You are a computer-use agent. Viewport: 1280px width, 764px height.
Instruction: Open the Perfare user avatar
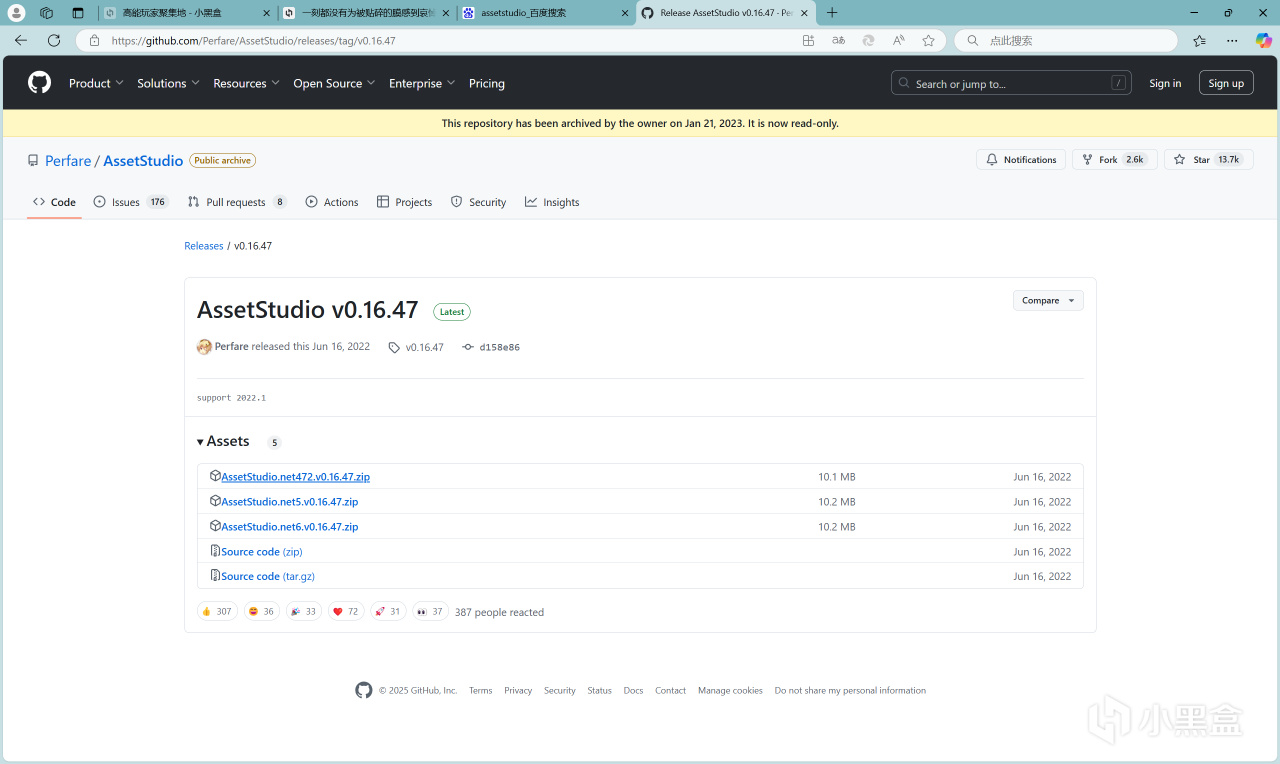click(204, 347)
